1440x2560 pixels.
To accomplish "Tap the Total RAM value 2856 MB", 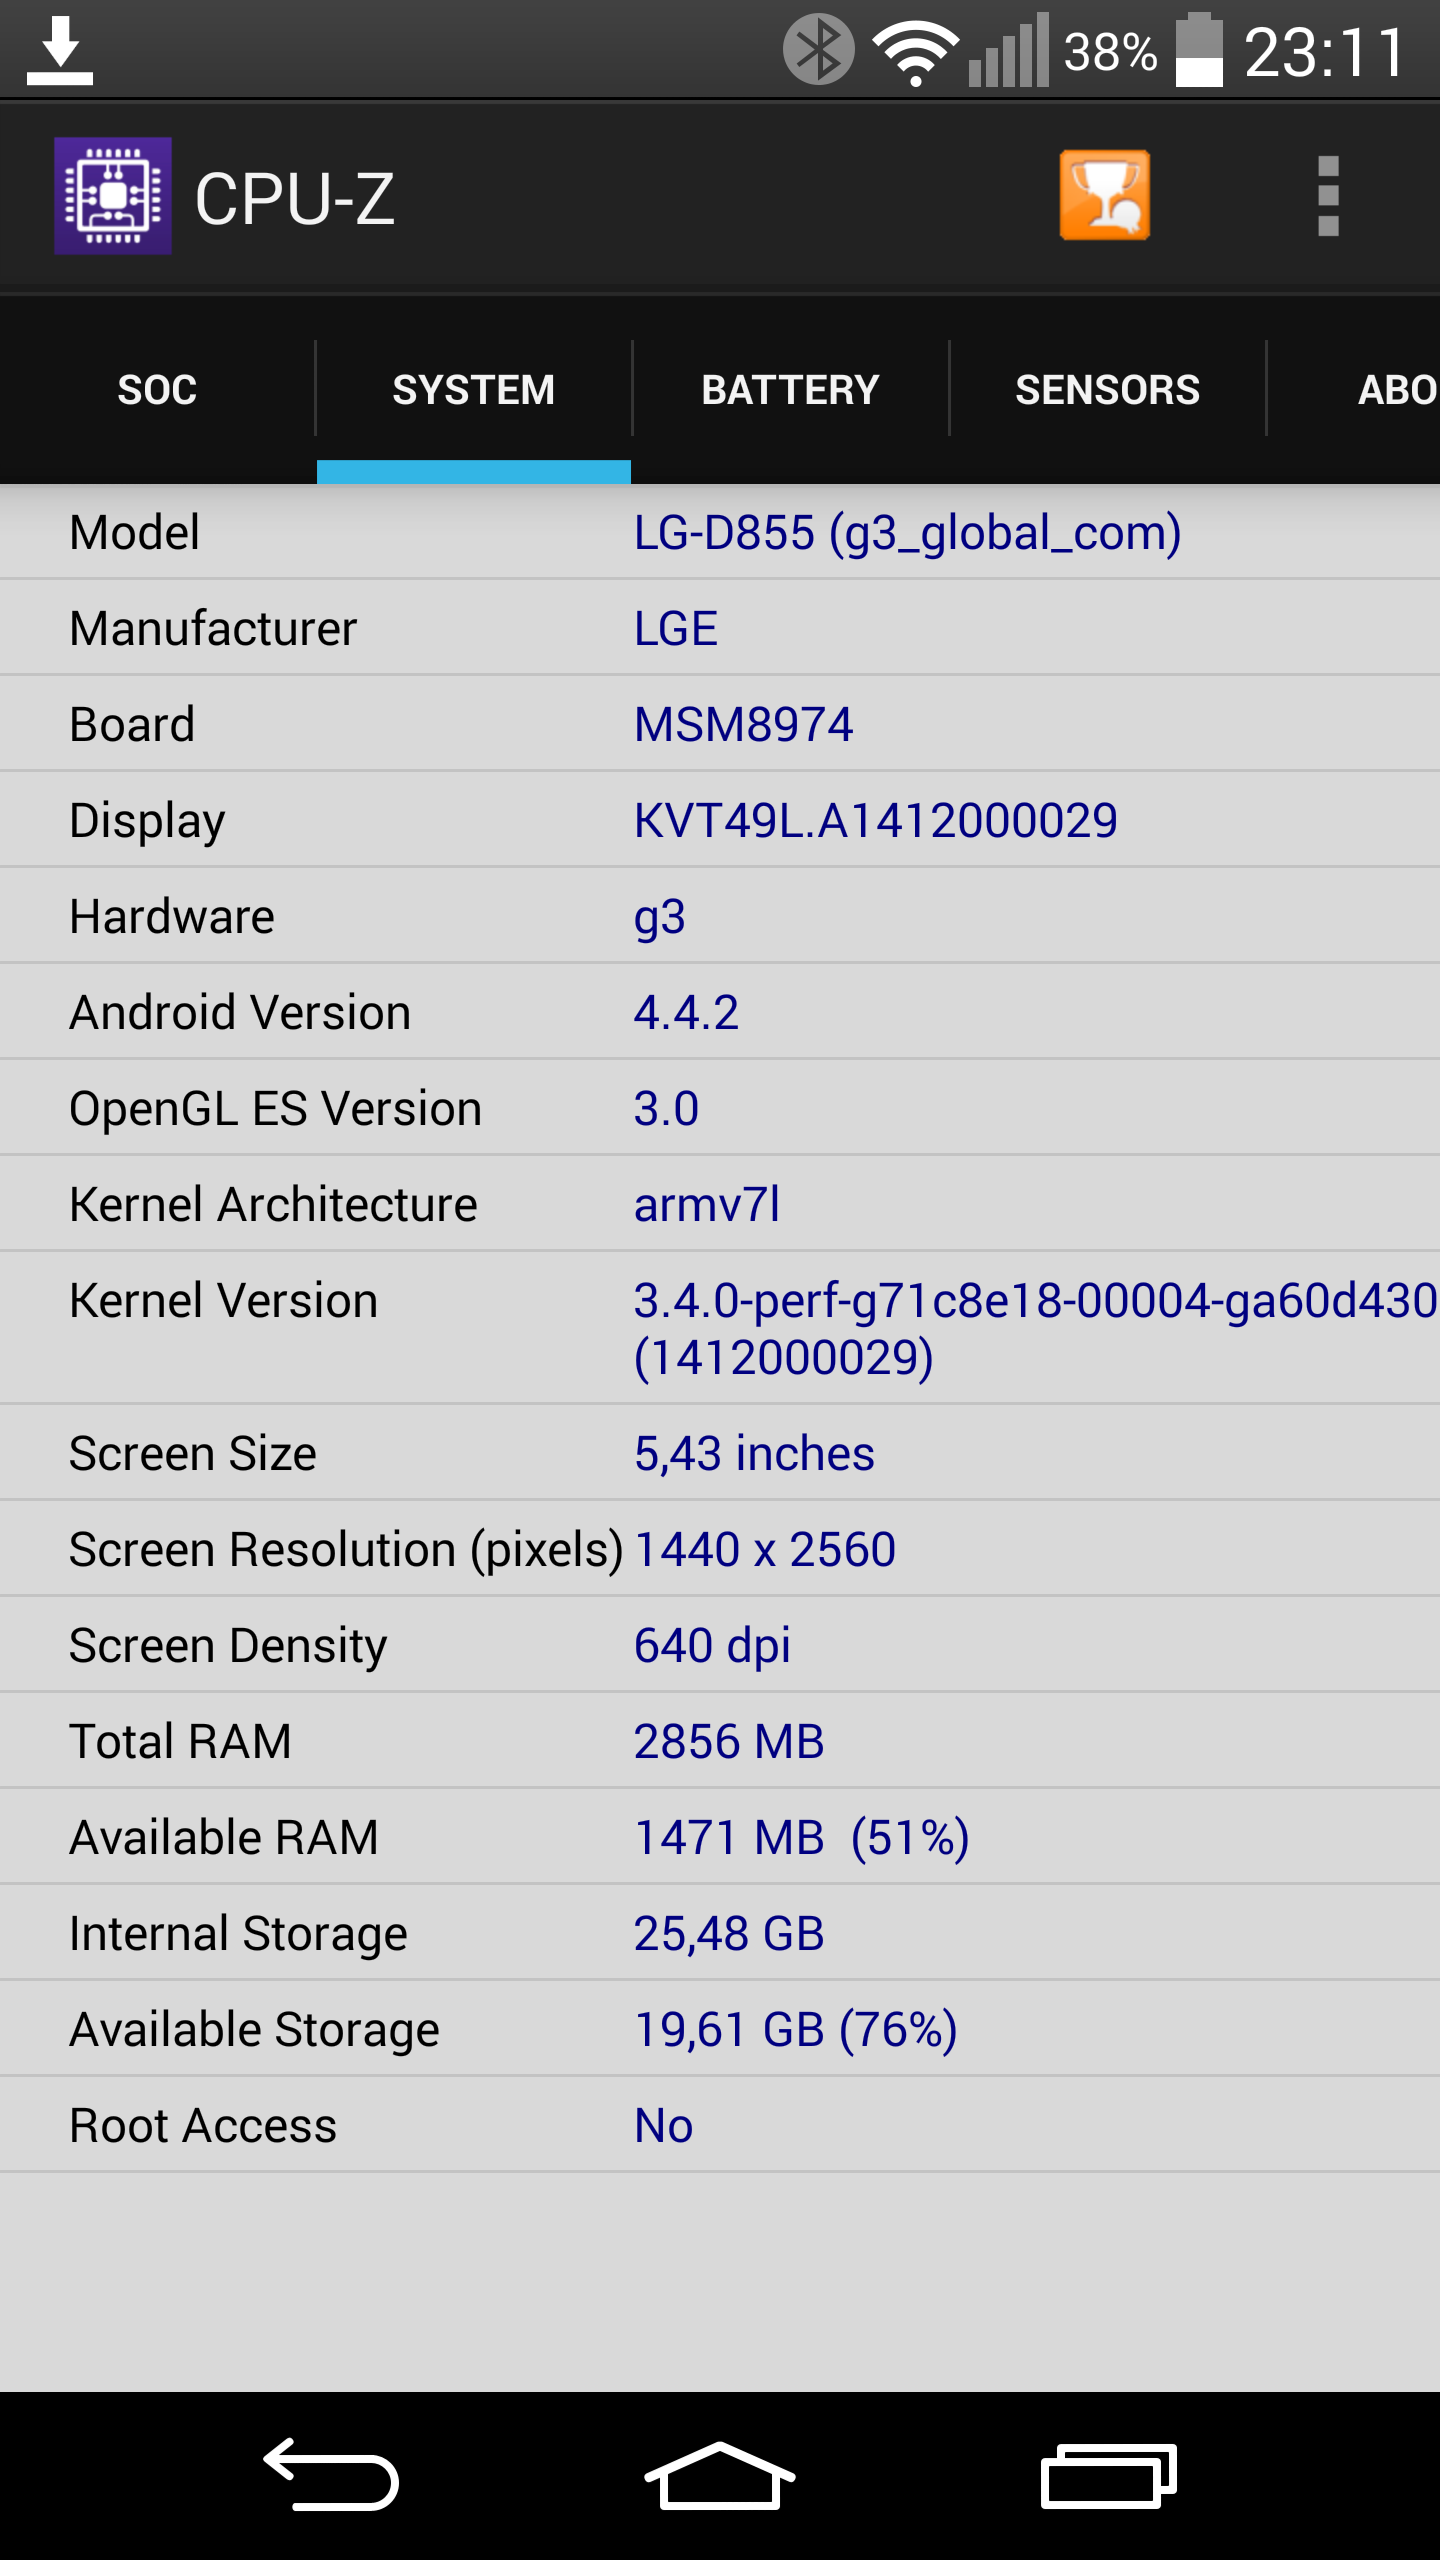I will [729, 1742].
